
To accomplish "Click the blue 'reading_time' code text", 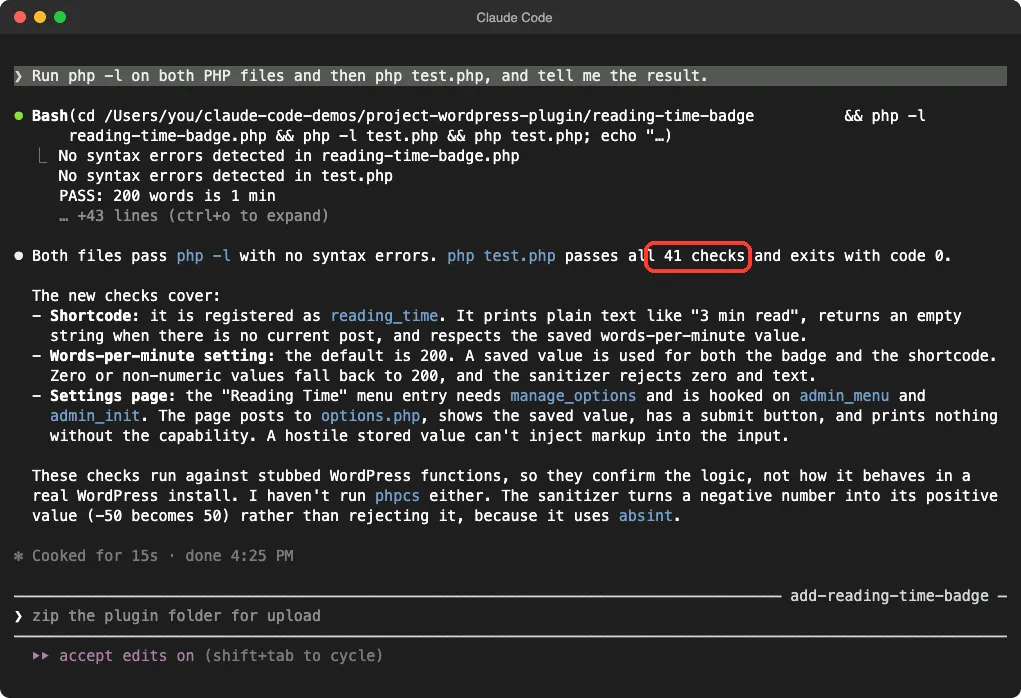I will point(384,316).
